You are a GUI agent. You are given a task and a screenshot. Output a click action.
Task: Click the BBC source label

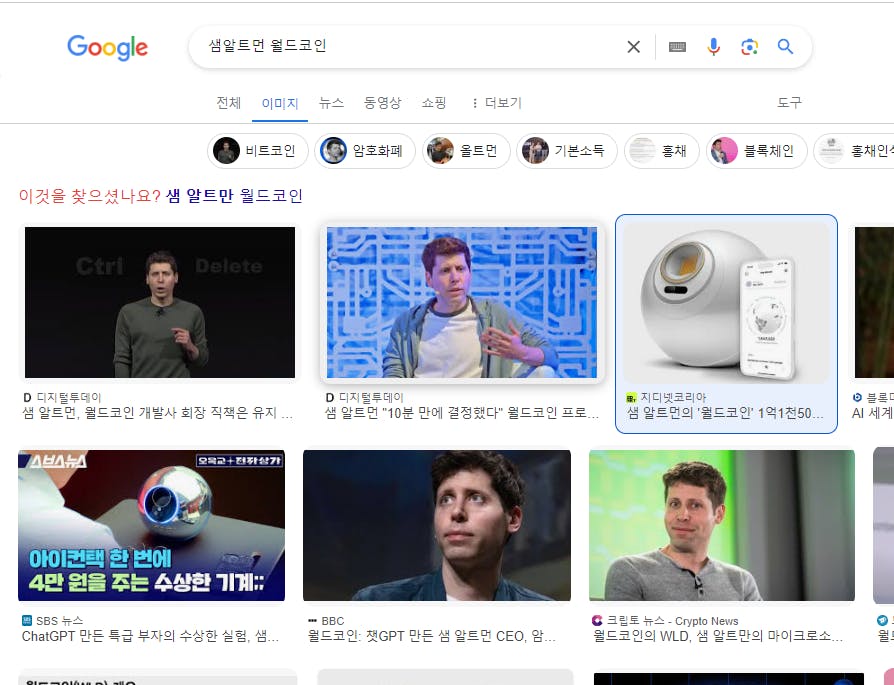pyautogui.click(x=326, y=621)
